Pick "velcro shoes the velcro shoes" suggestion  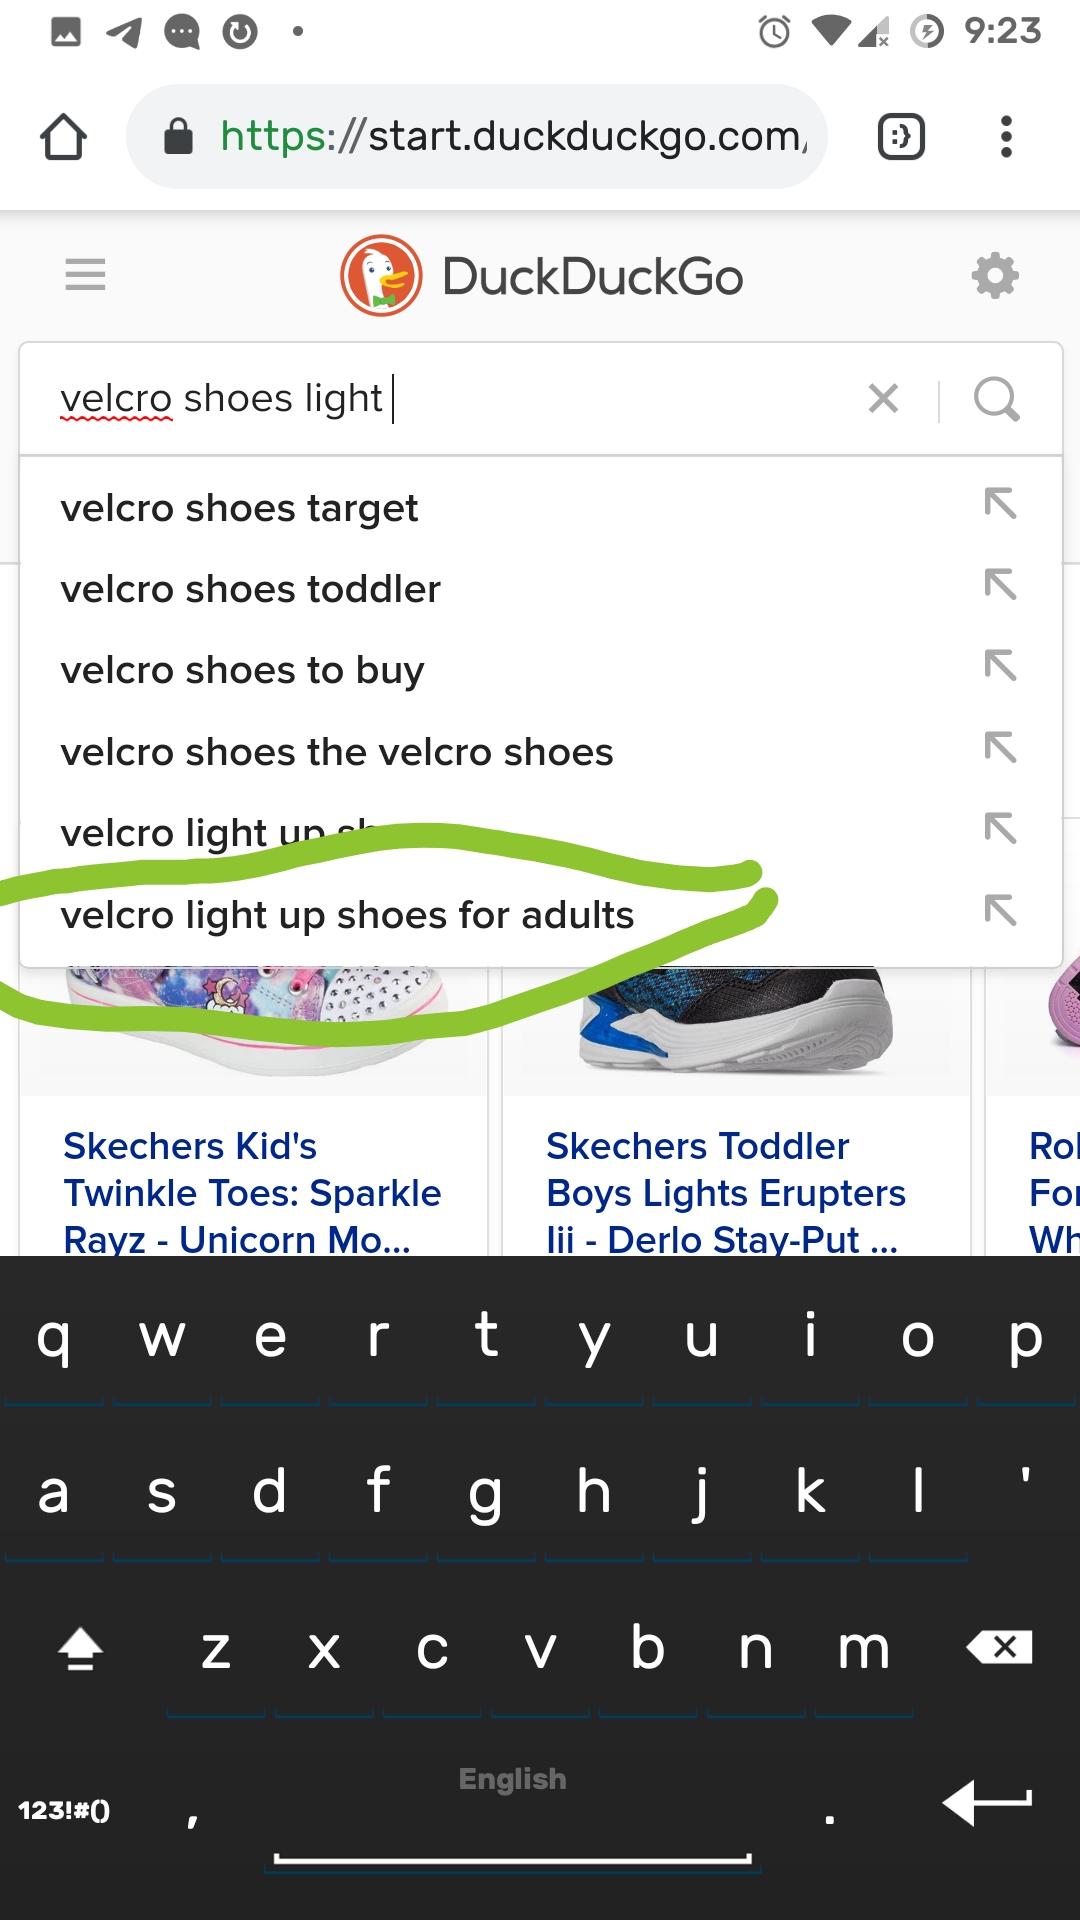click(336, 752)
